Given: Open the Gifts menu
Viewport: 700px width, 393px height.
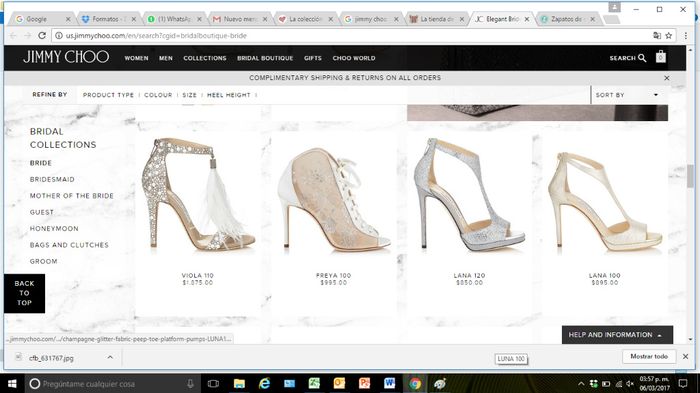Looking at the screenshot, I should pos(312,58).
